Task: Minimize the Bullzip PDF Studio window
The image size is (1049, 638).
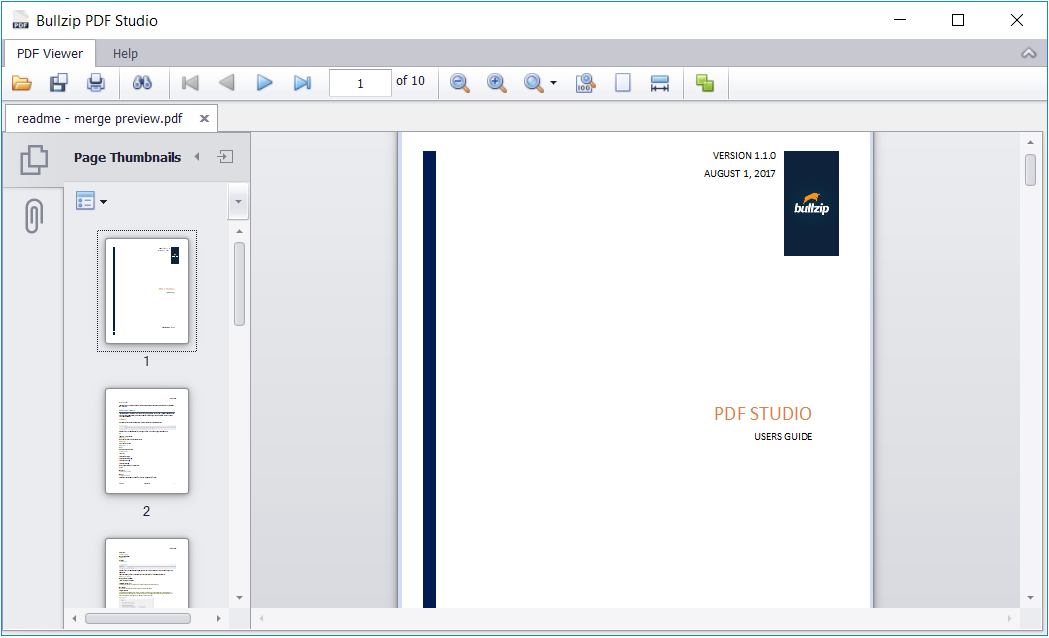Action: [x=900, y=20]
